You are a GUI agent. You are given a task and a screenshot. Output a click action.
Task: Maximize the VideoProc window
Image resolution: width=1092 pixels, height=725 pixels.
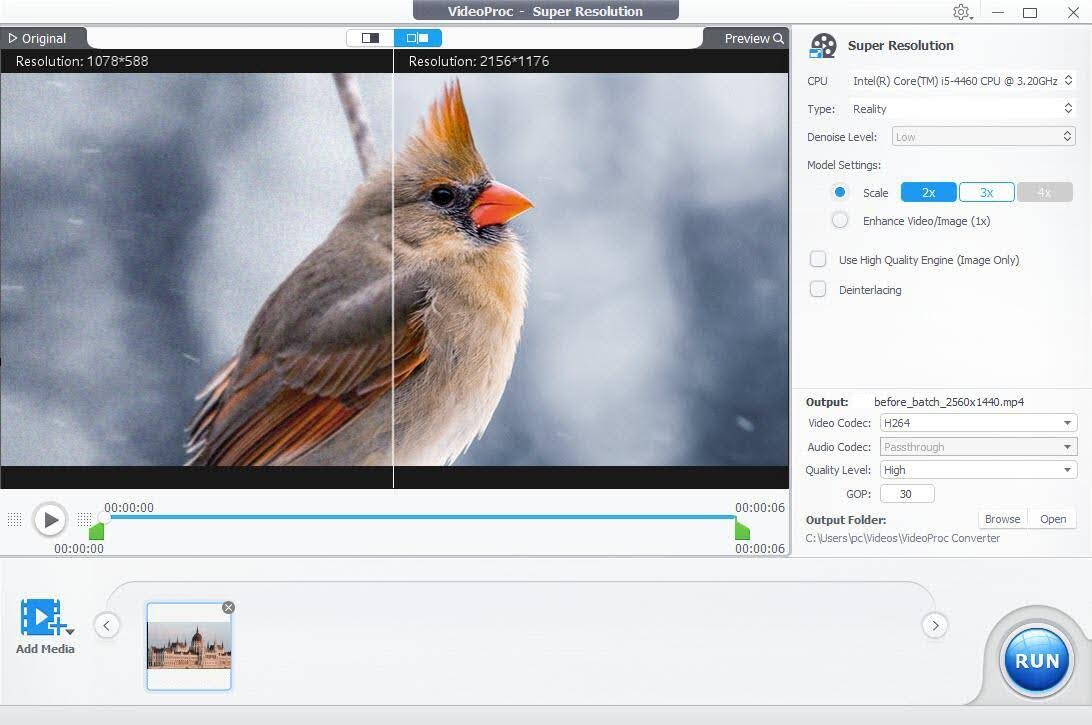pyautogui.click(x=1030, y=12)
